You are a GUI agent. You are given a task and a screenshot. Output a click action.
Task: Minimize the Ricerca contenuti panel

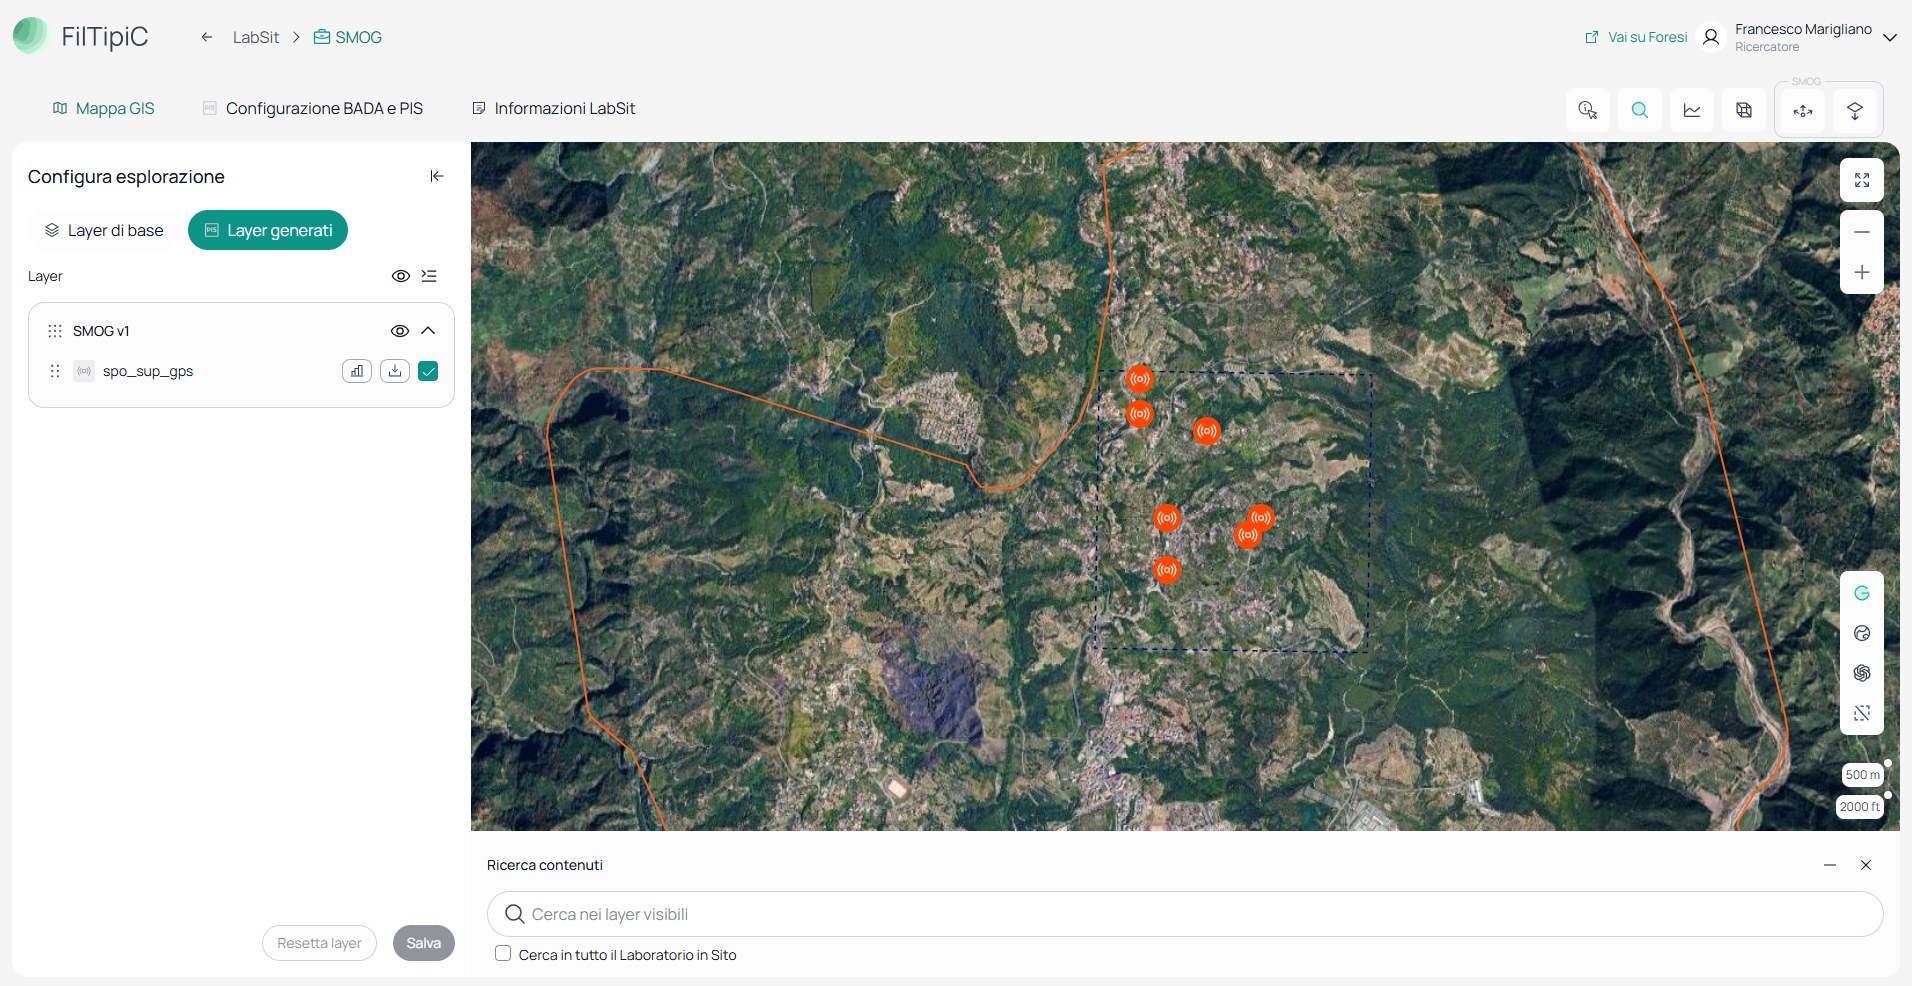click(1830, 865)
